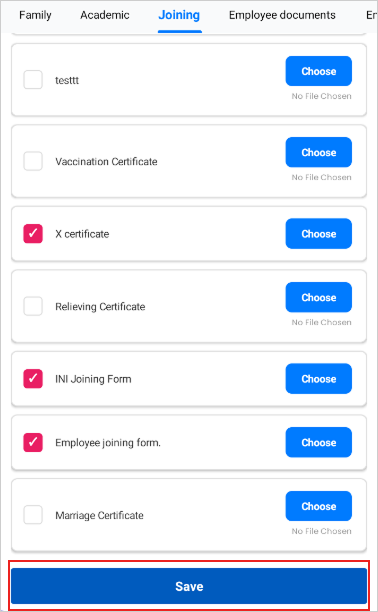The width and height of the screenshot is (378, 612).
Task: Open the partially visible tab after Employee documents
Action: (371, 15)
